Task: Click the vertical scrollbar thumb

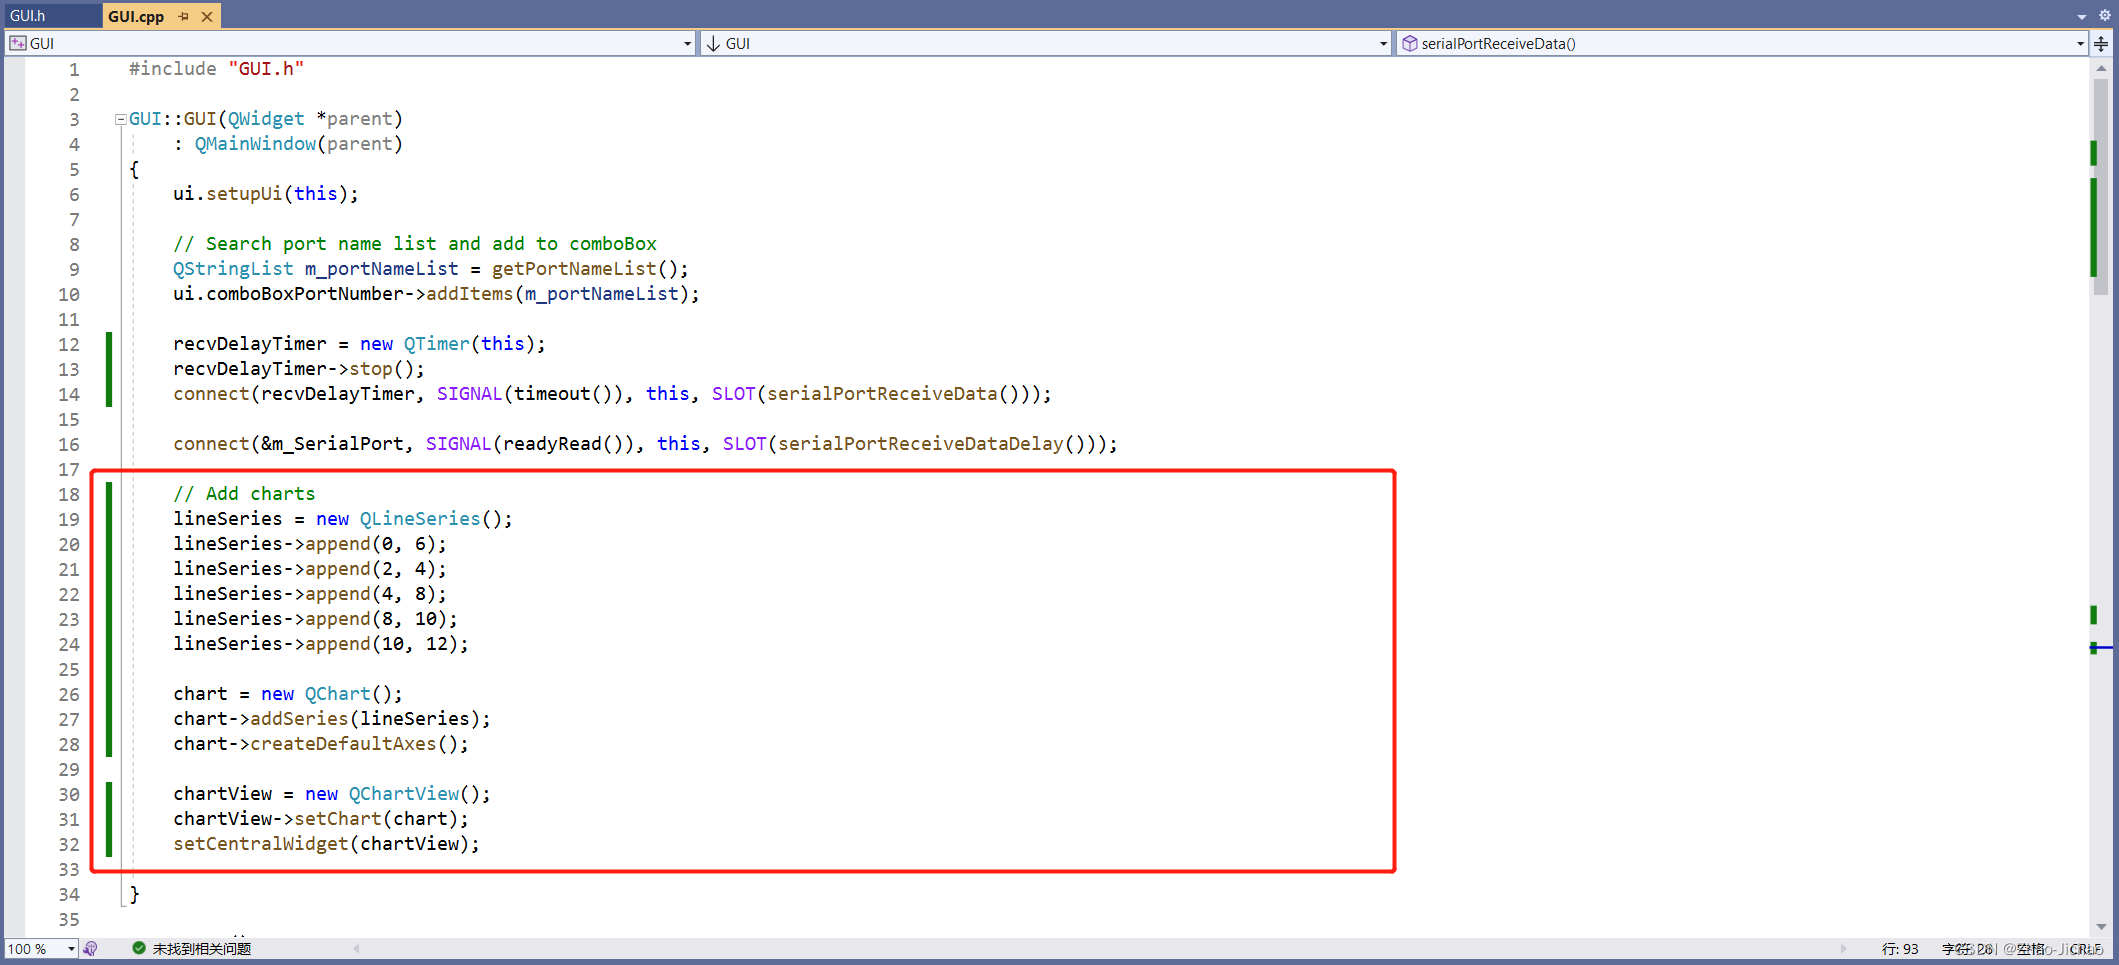Action: pyautogui.click(x=2101, y=187)
